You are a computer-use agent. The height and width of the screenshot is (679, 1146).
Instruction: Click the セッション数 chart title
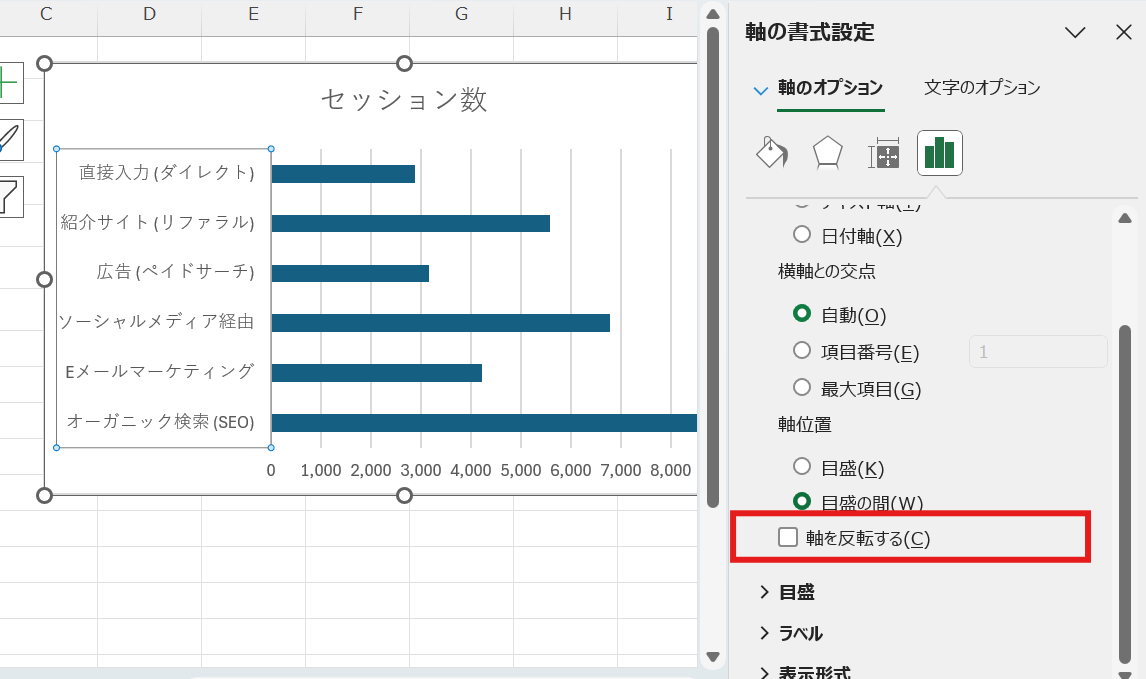[x=404, y=98]
